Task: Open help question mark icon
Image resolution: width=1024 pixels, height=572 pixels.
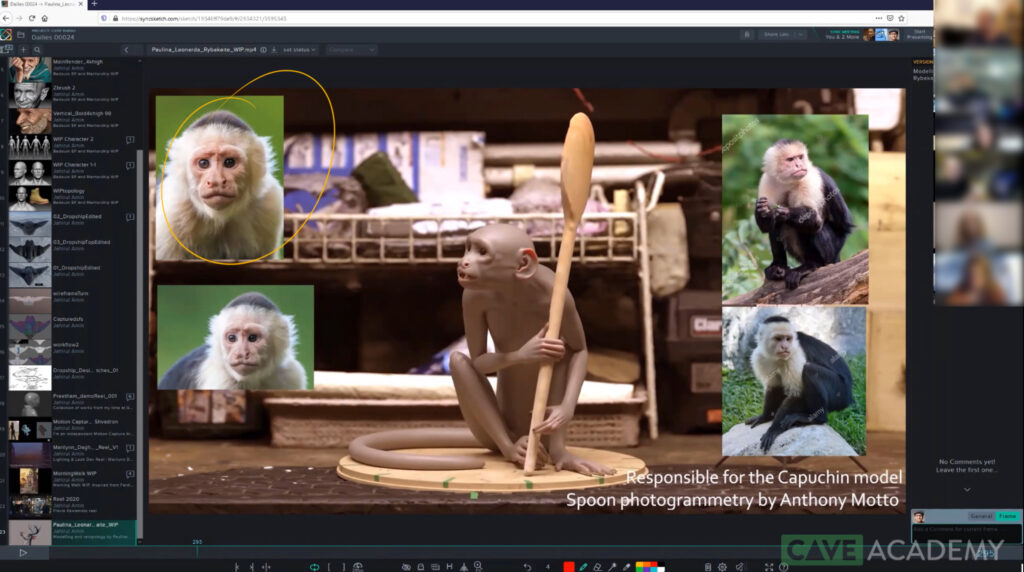Action: pos(784,567)
